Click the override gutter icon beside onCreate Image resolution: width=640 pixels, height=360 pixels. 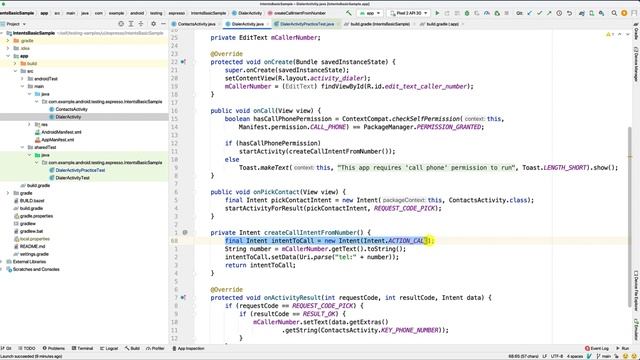184,62
